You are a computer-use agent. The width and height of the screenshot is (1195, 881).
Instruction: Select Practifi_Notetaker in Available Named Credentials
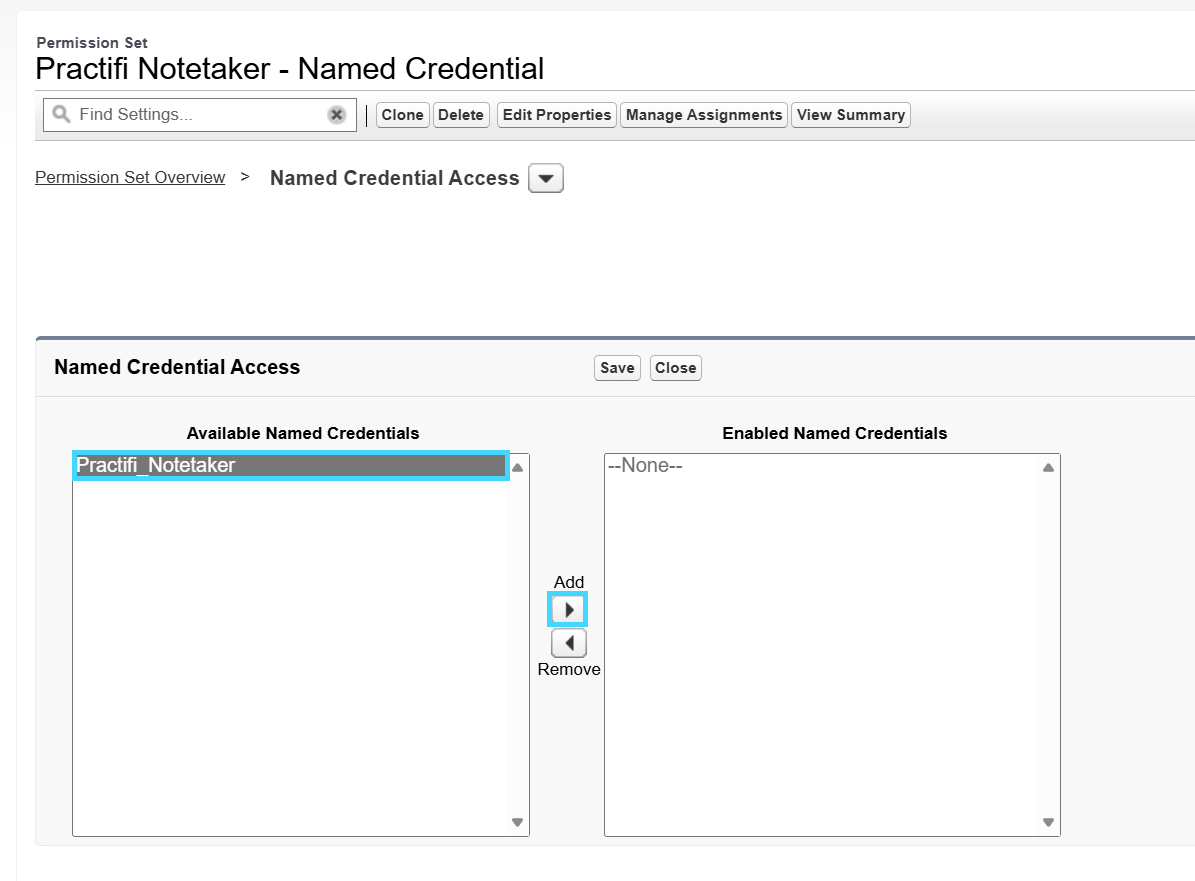(x=290, y=466)
